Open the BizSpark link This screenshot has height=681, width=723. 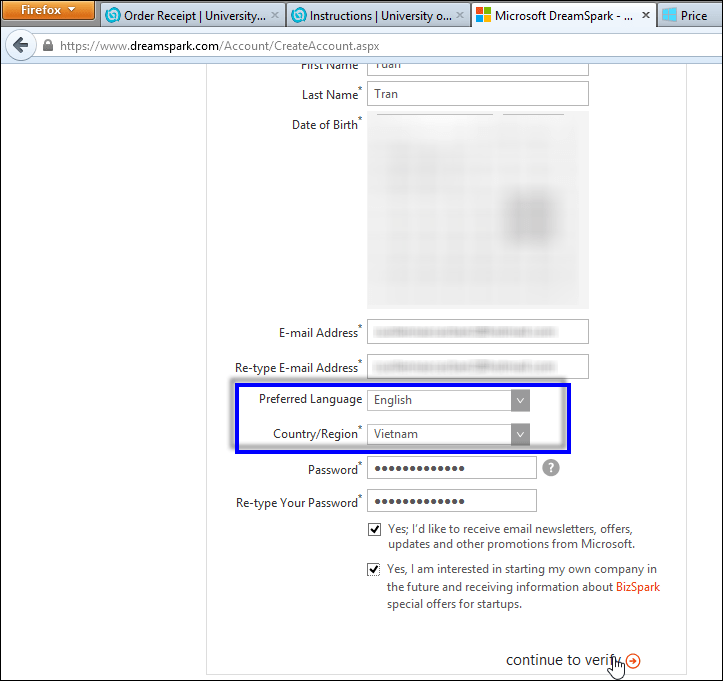tap(638, 587)
